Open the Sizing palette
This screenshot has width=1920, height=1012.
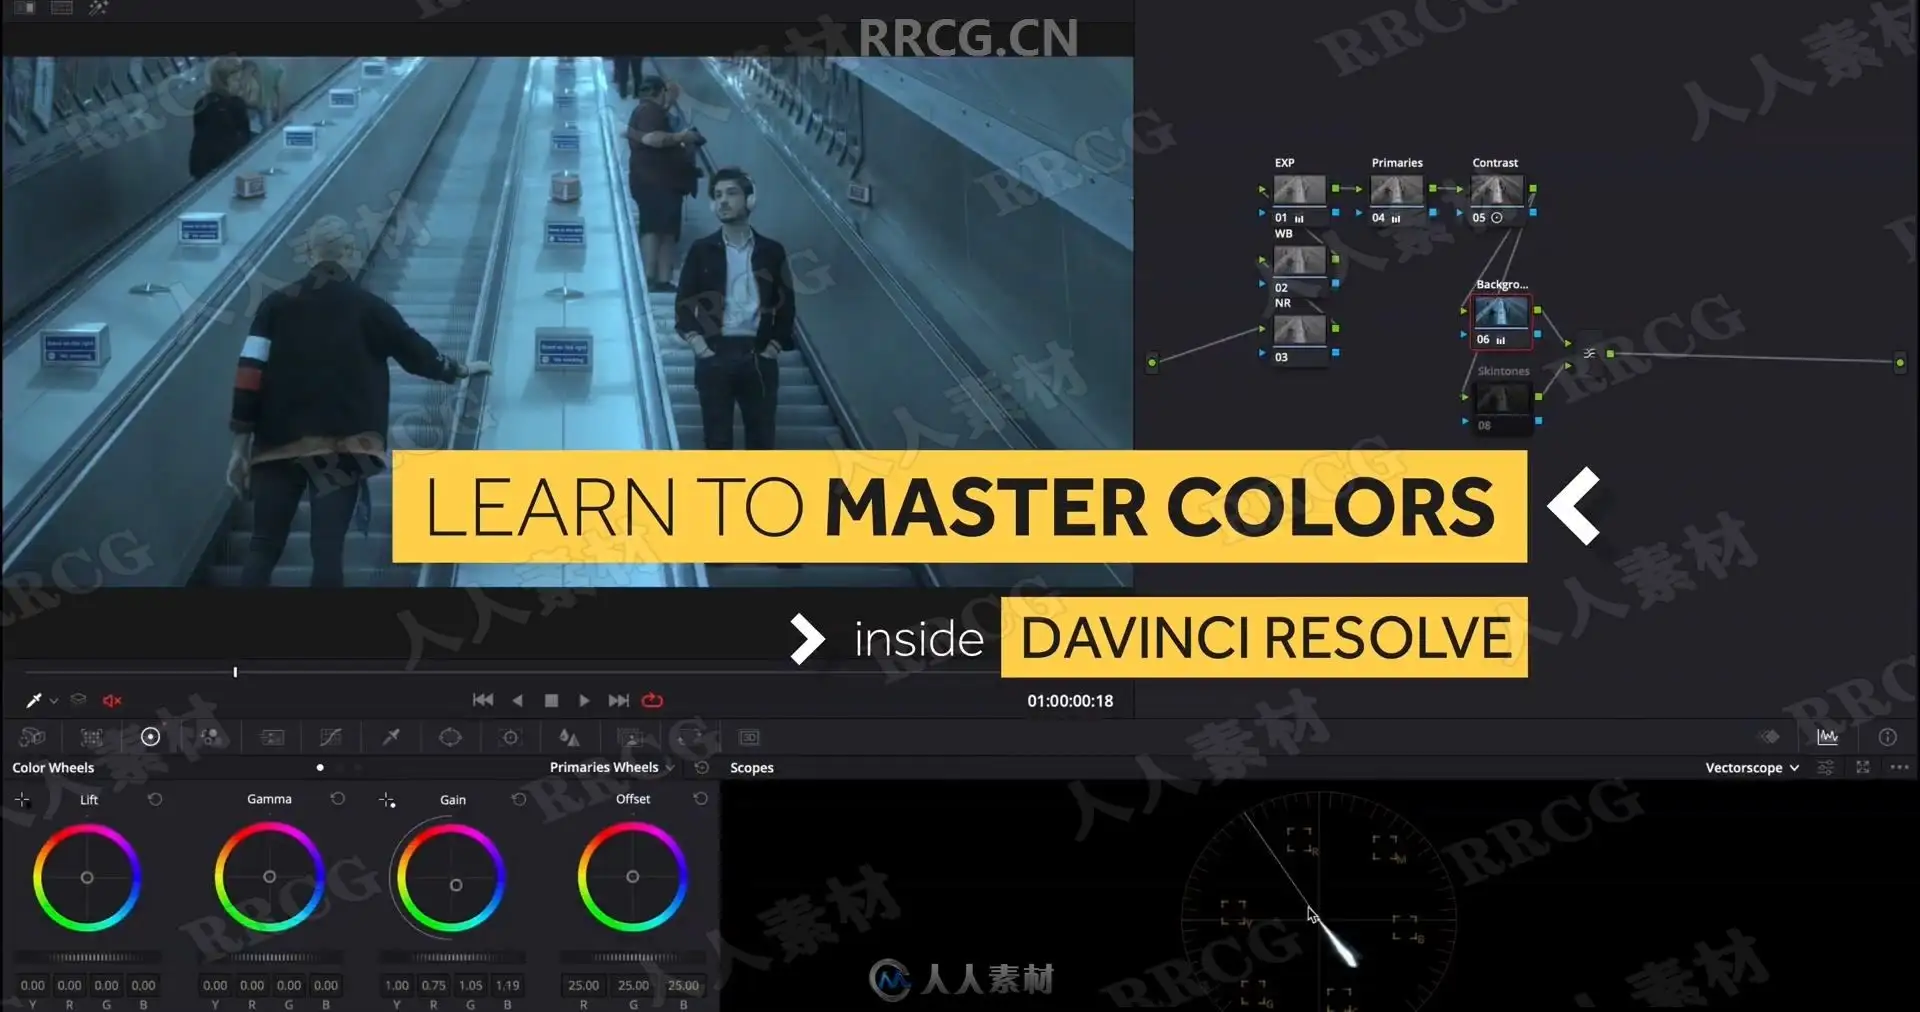click(x=689, y=737)
